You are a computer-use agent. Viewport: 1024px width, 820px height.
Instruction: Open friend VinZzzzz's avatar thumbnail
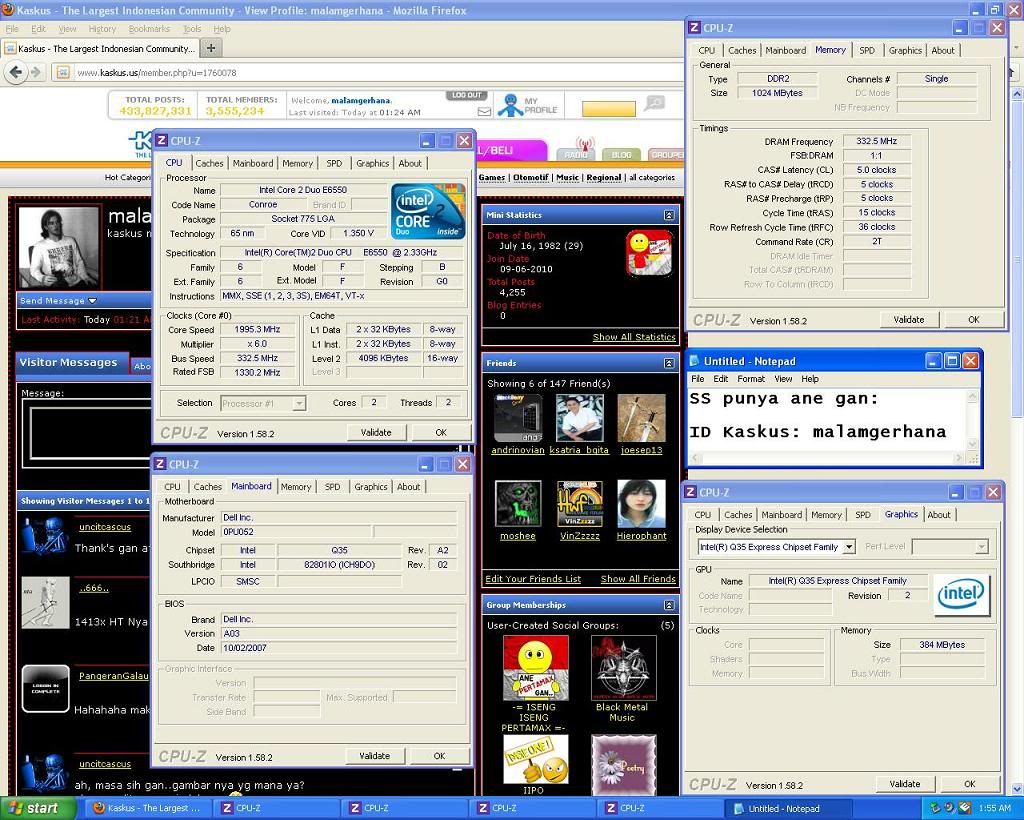[579, 503]
